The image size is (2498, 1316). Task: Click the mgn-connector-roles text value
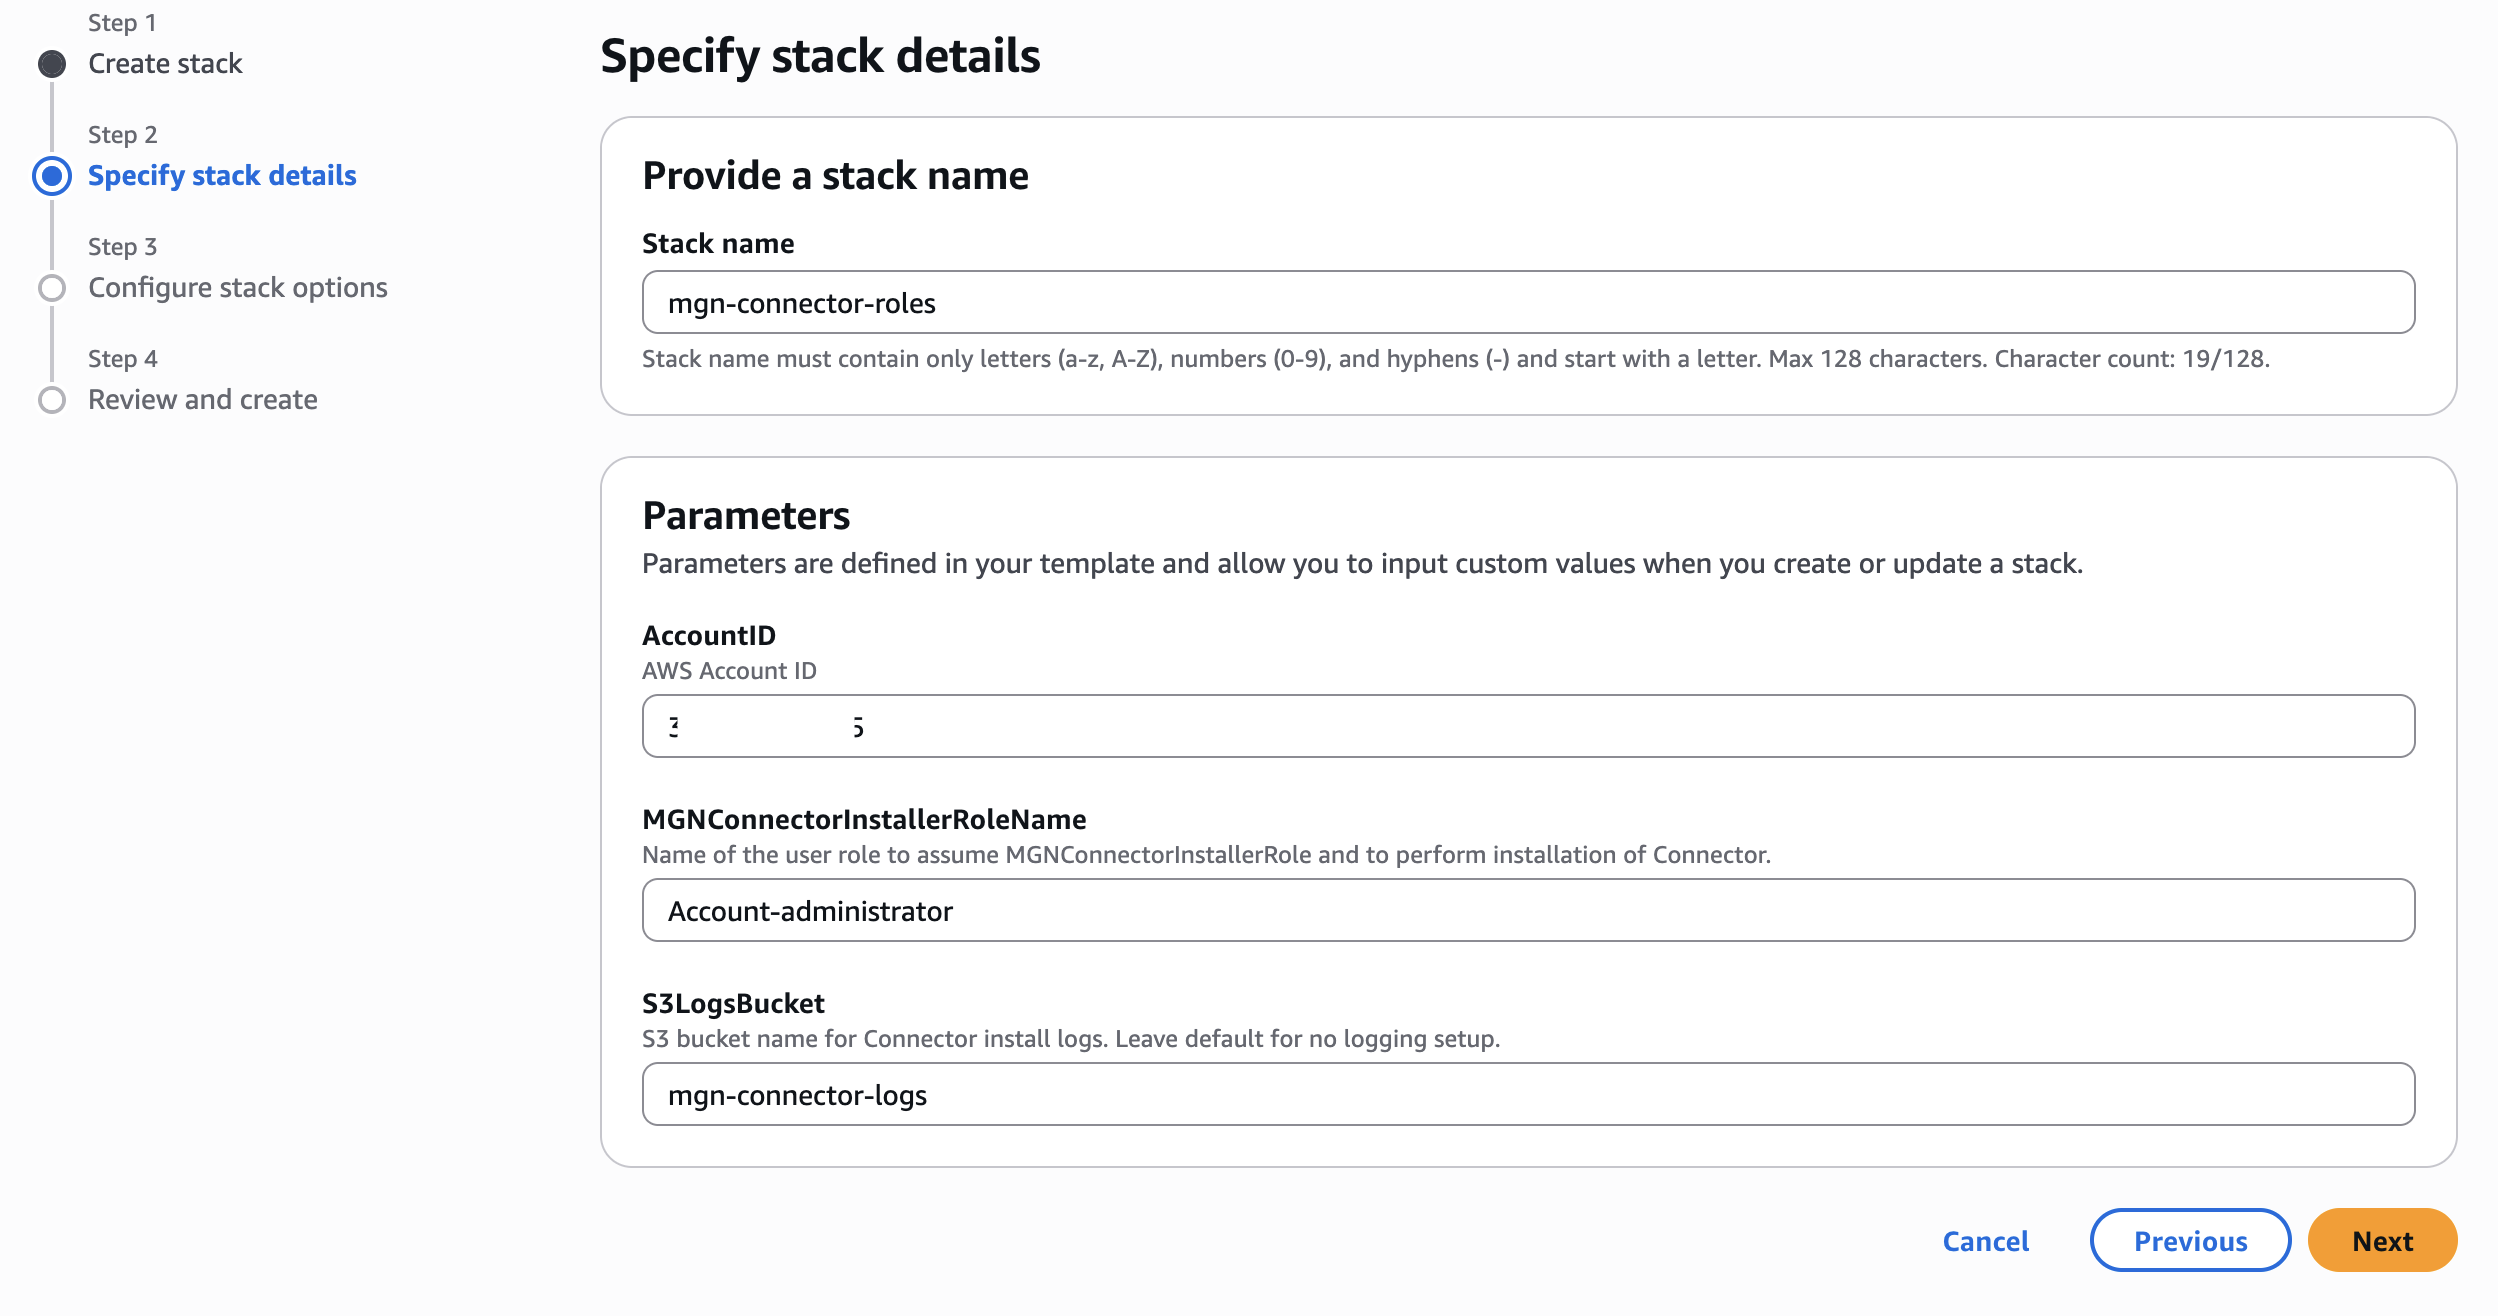tap(802, 302)
